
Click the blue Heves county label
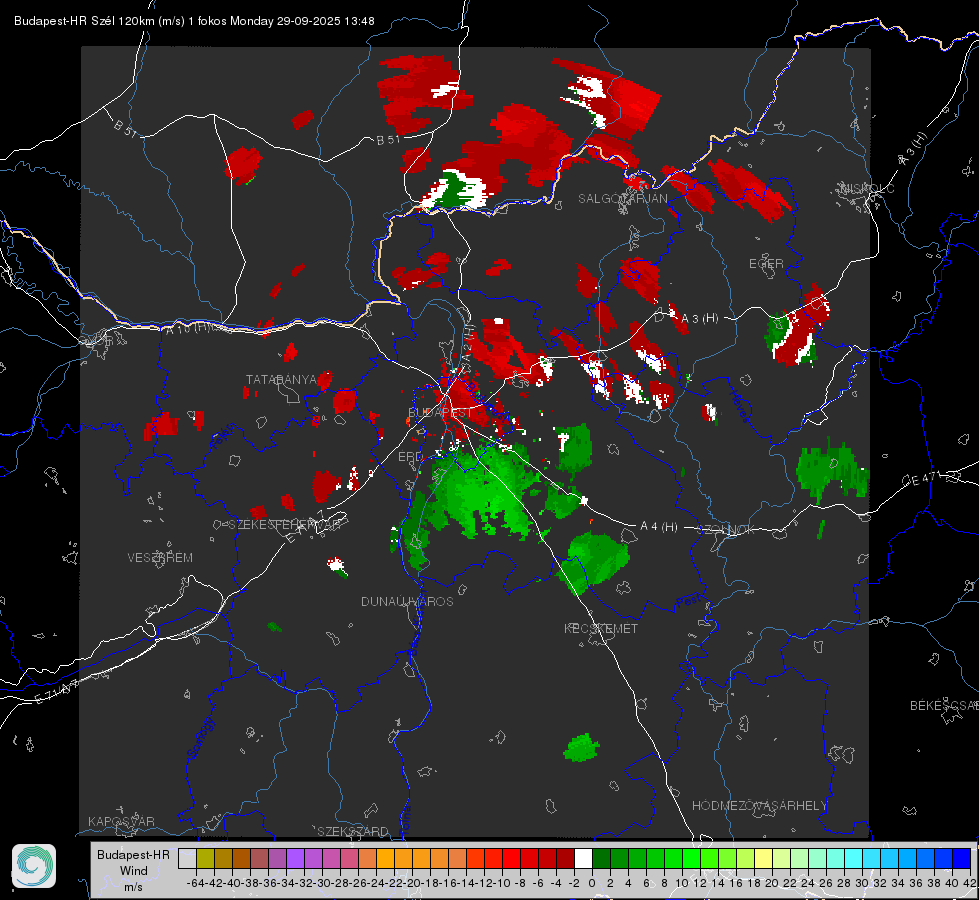tap(739, 407)
